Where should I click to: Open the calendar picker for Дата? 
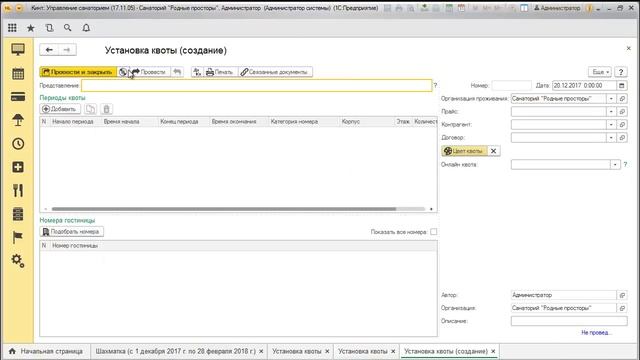622,85
